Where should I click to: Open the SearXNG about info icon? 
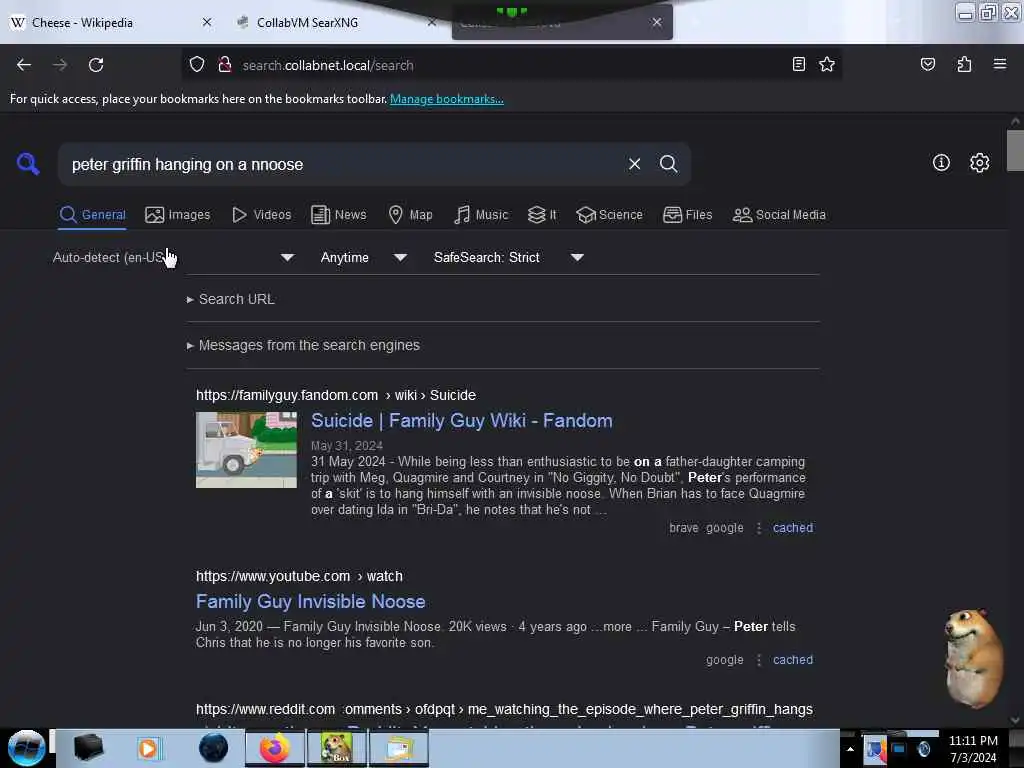(x=941, y=163)
